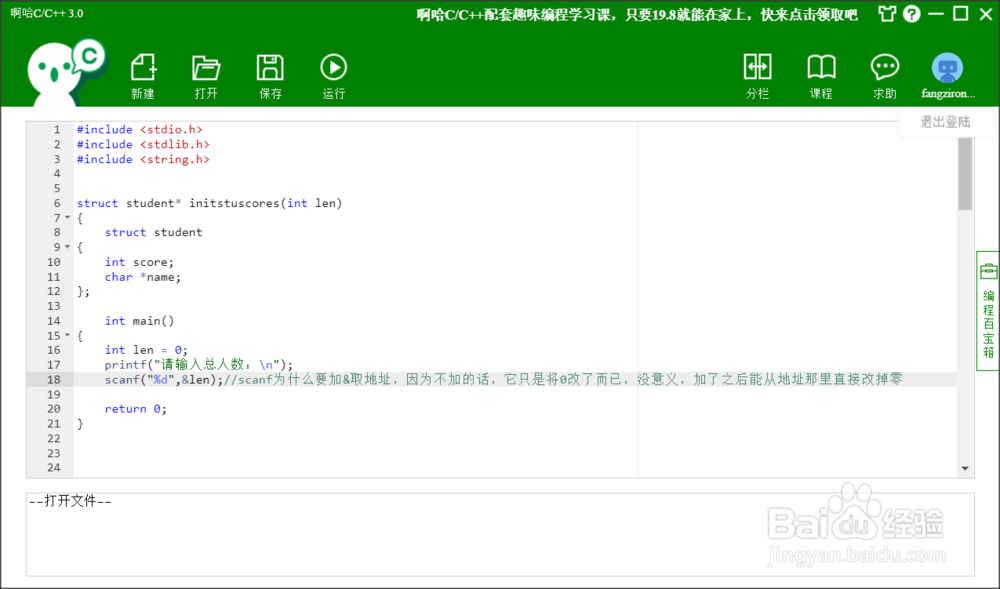The image size is (1000, 589).
Task: Collapse the code fold at line 7
Action: 68,217
